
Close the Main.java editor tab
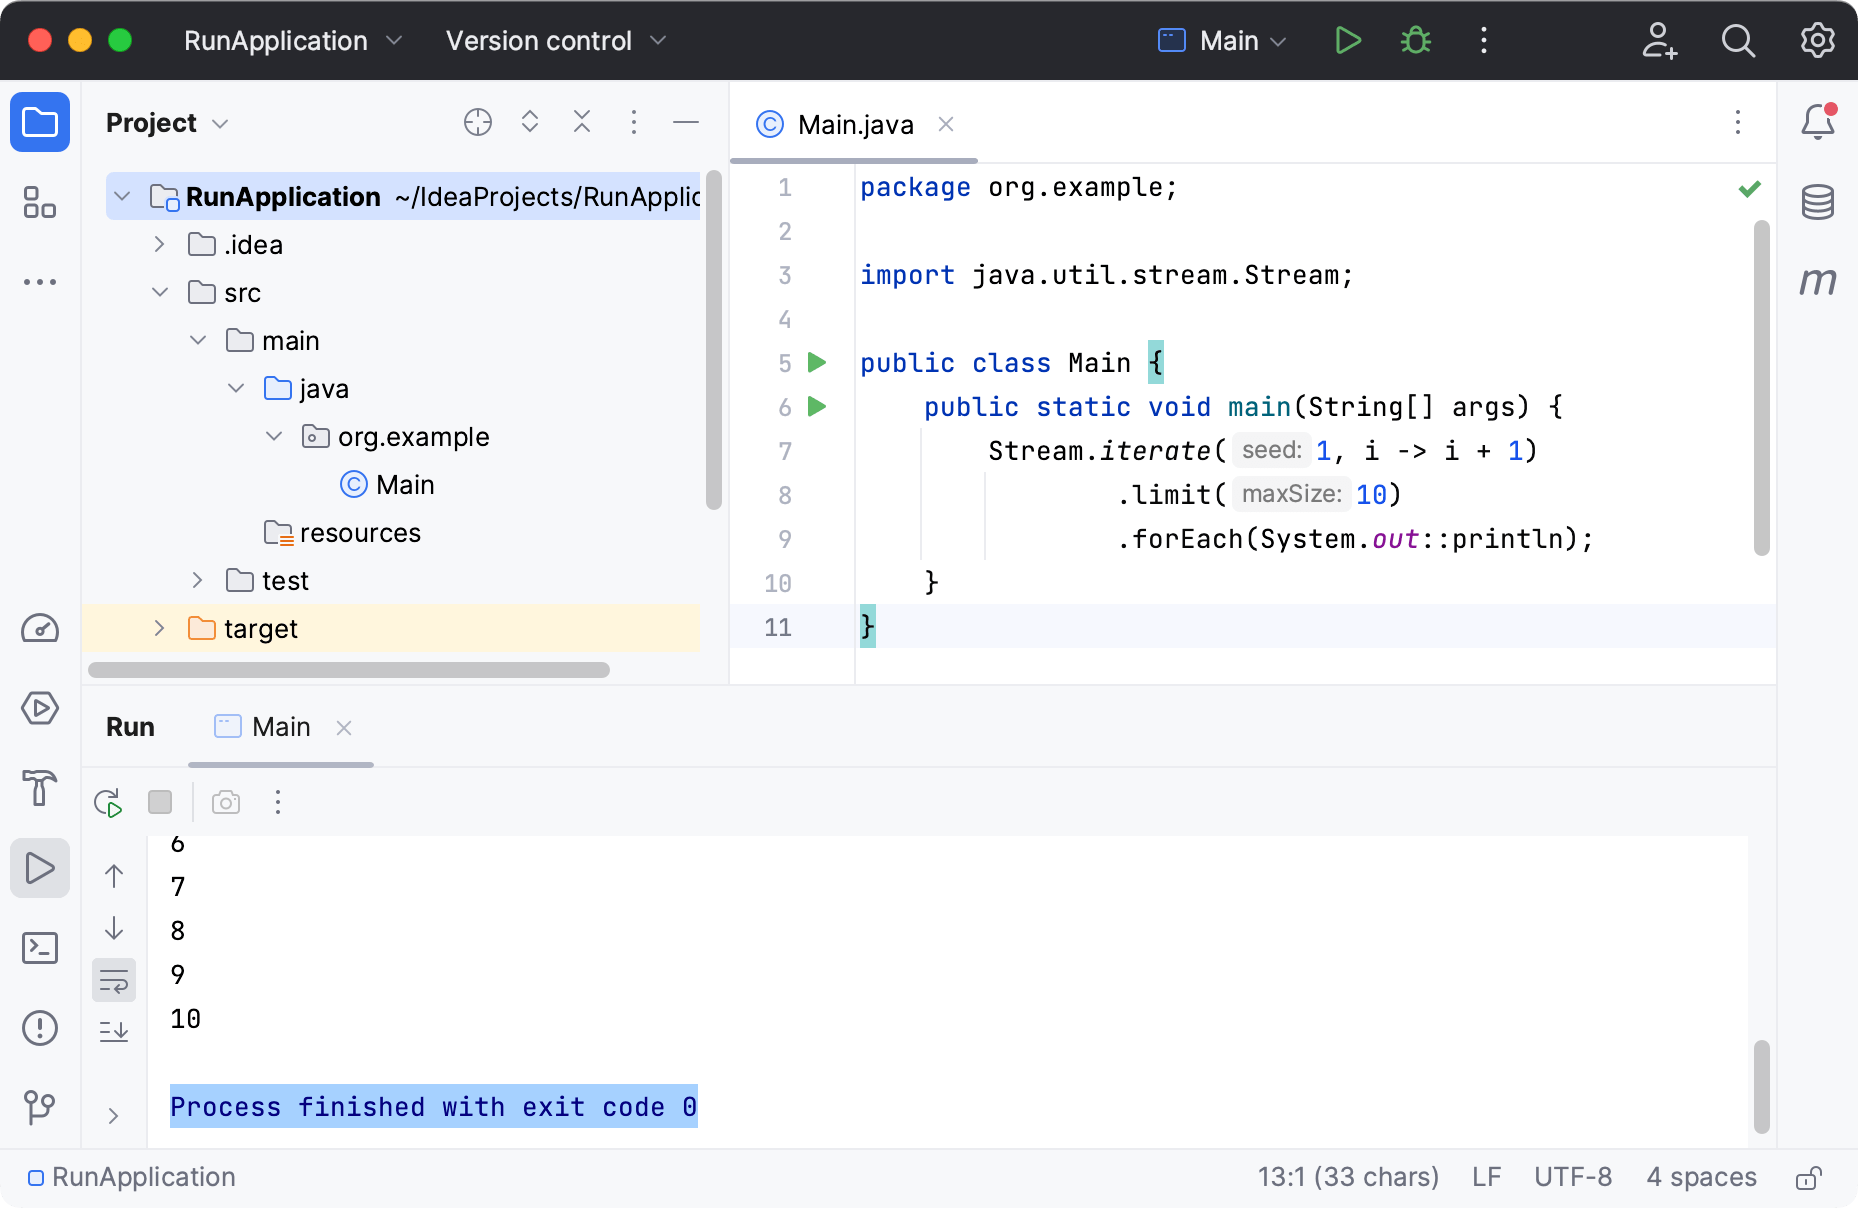[x=946, y=124]
